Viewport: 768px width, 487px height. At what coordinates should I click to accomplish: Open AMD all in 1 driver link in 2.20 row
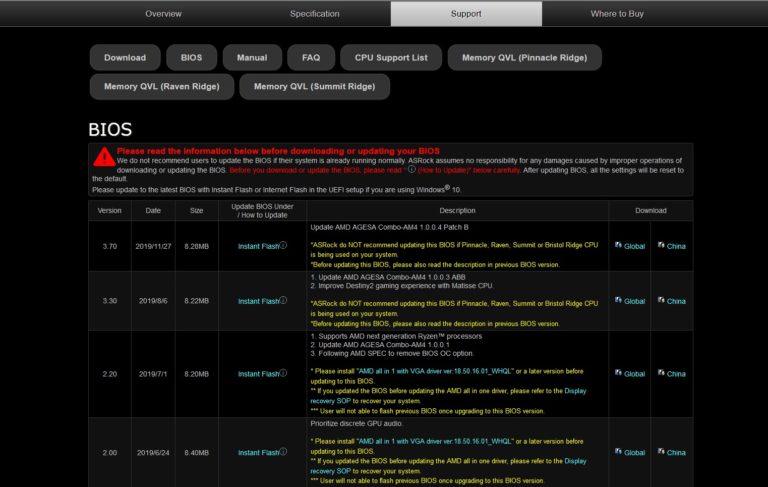[435, 371]
